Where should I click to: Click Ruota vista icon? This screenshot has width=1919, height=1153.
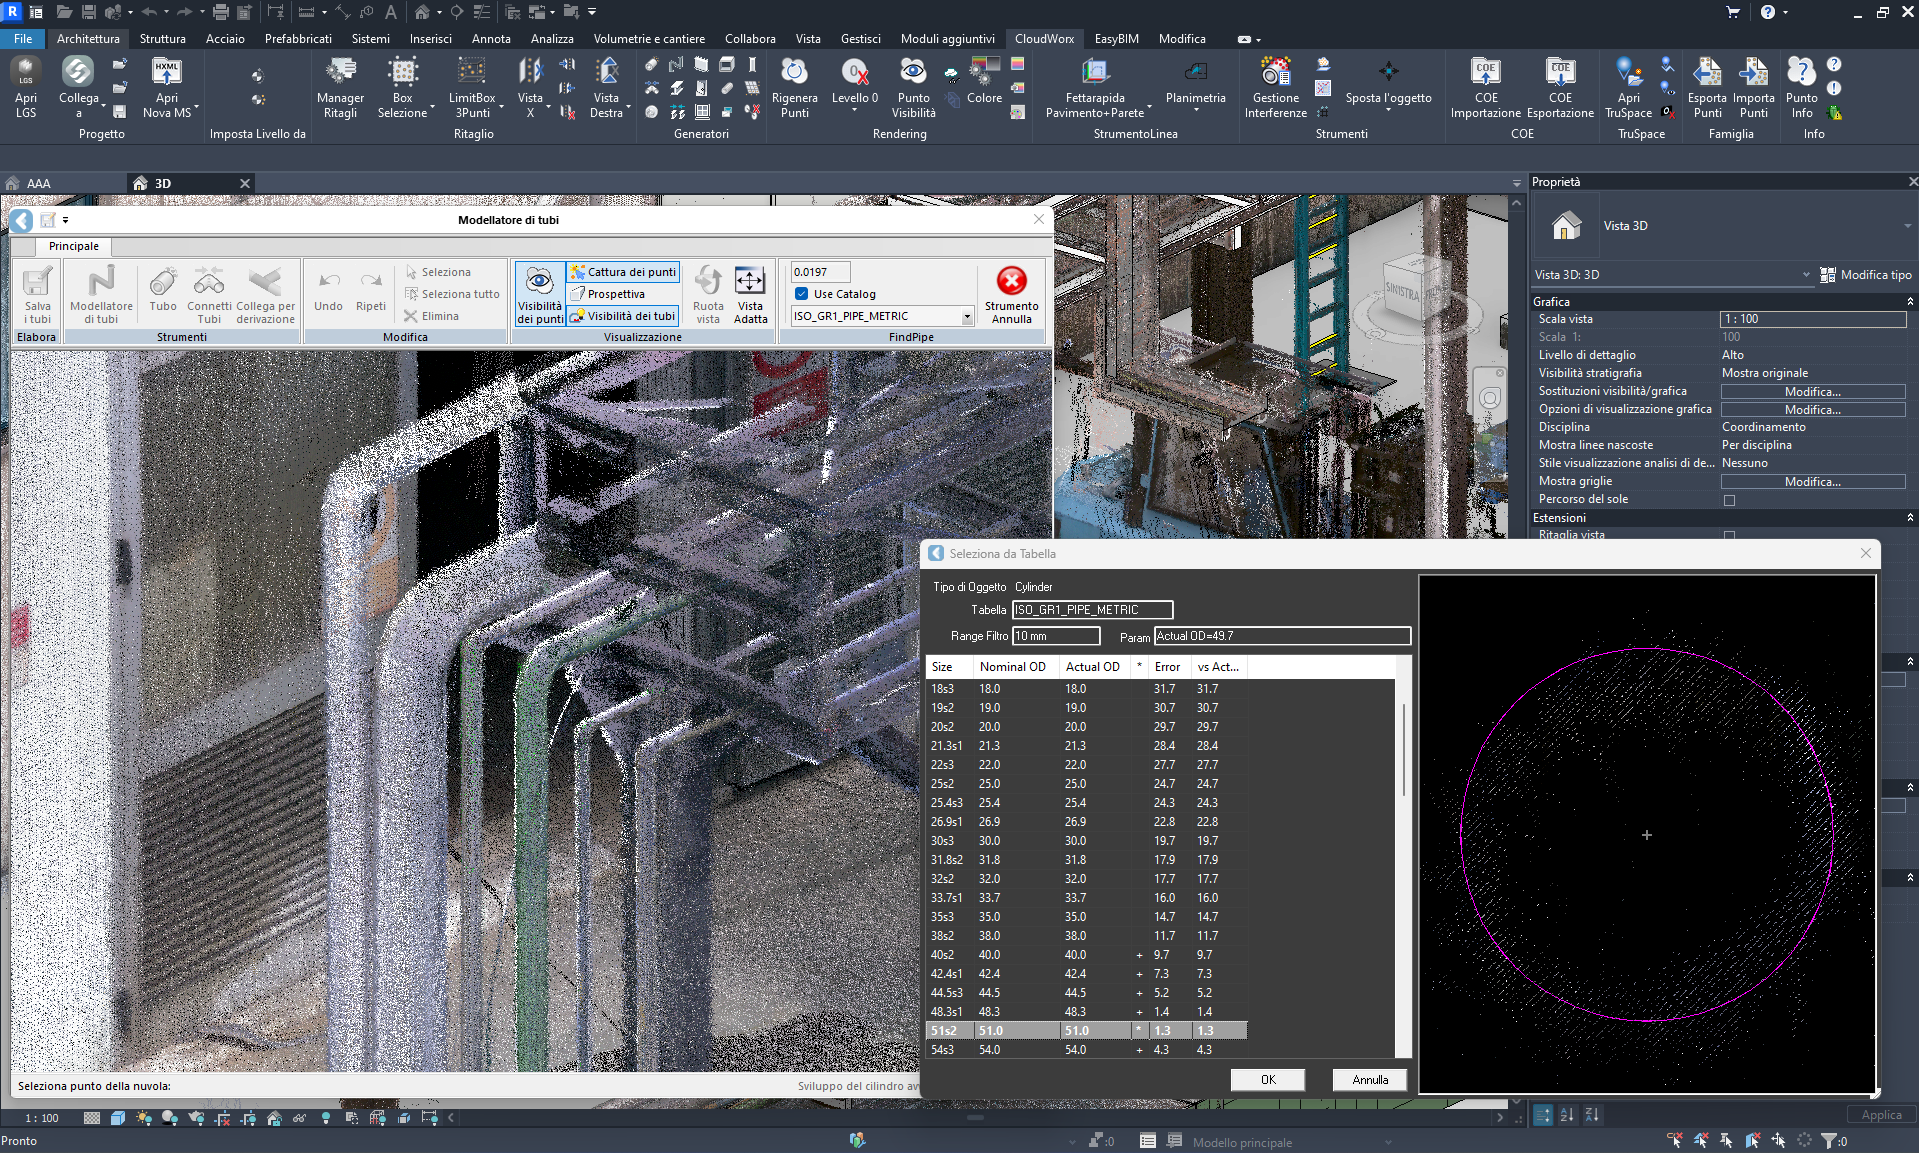coord(708,295)
